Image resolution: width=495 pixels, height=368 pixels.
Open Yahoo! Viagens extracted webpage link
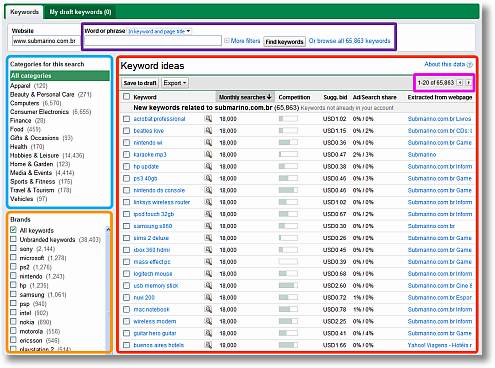coord(440,345)
